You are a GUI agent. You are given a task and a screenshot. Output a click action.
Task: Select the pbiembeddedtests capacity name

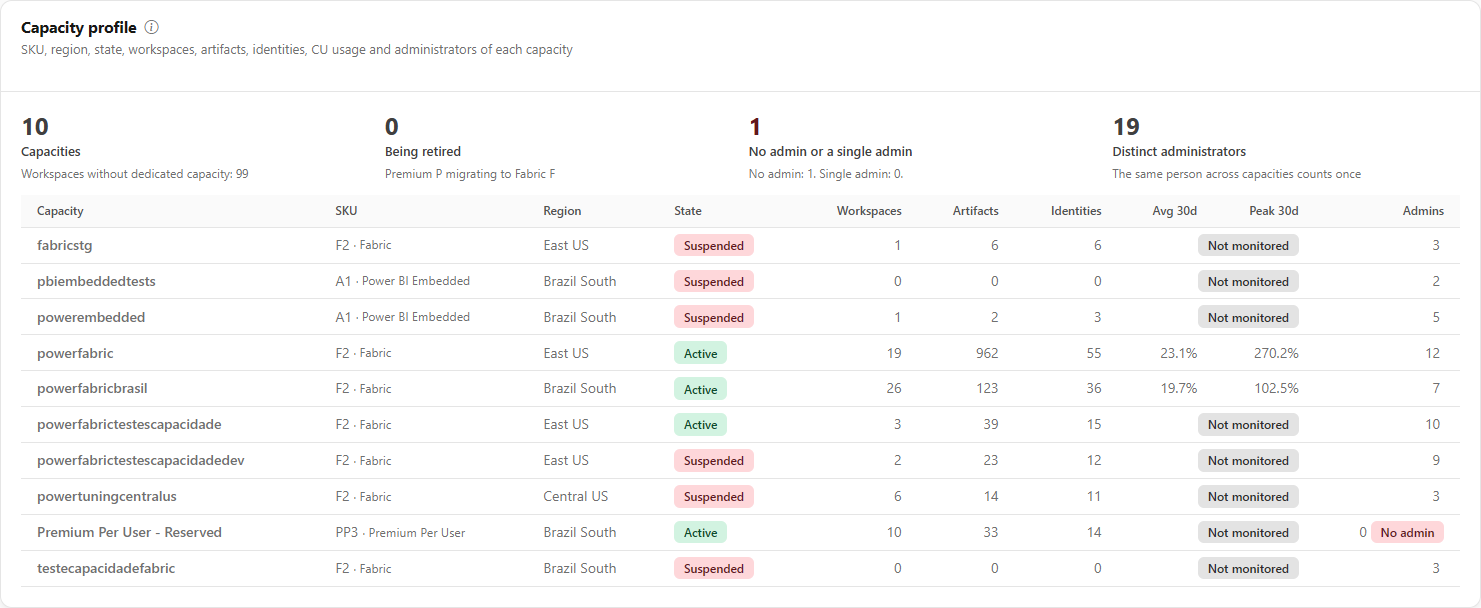coord(96,281)
